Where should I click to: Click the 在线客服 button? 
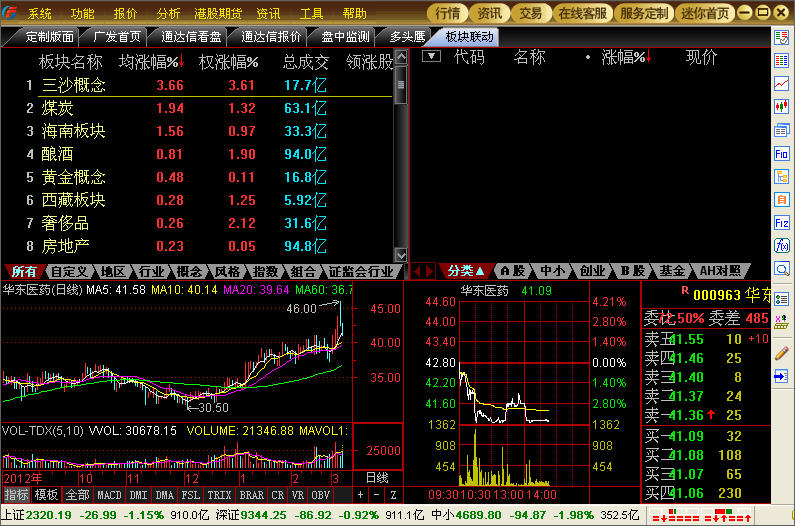click(582, 13)
